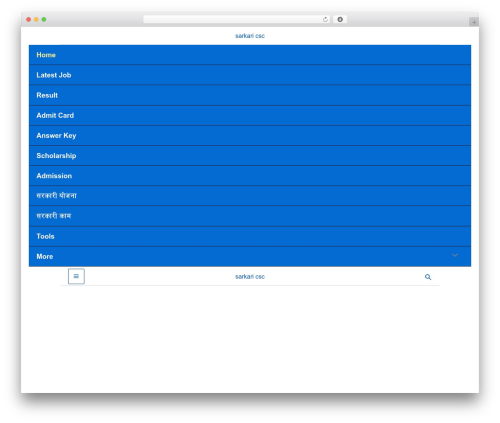The height and width of the screenshot is (423, 500).
Task: Go to Latest Job section
Action: [x=250, y=75]
